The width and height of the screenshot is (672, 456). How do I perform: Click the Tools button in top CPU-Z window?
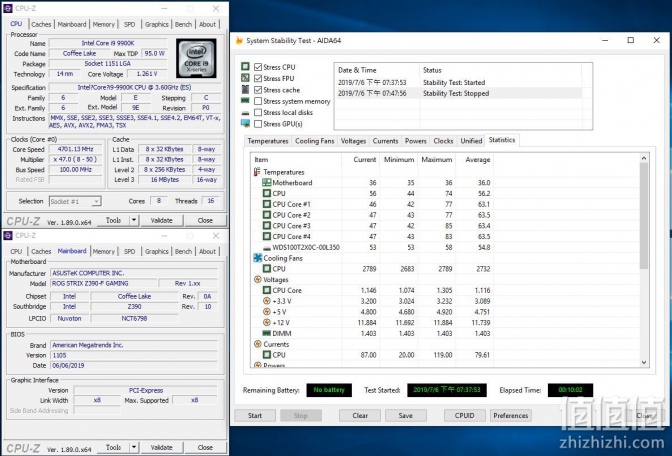click(x=114, y=220)
